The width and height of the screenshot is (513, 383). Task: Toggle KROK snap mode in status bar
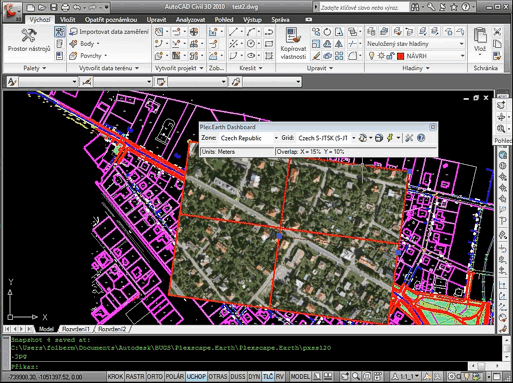click(115, 377)
